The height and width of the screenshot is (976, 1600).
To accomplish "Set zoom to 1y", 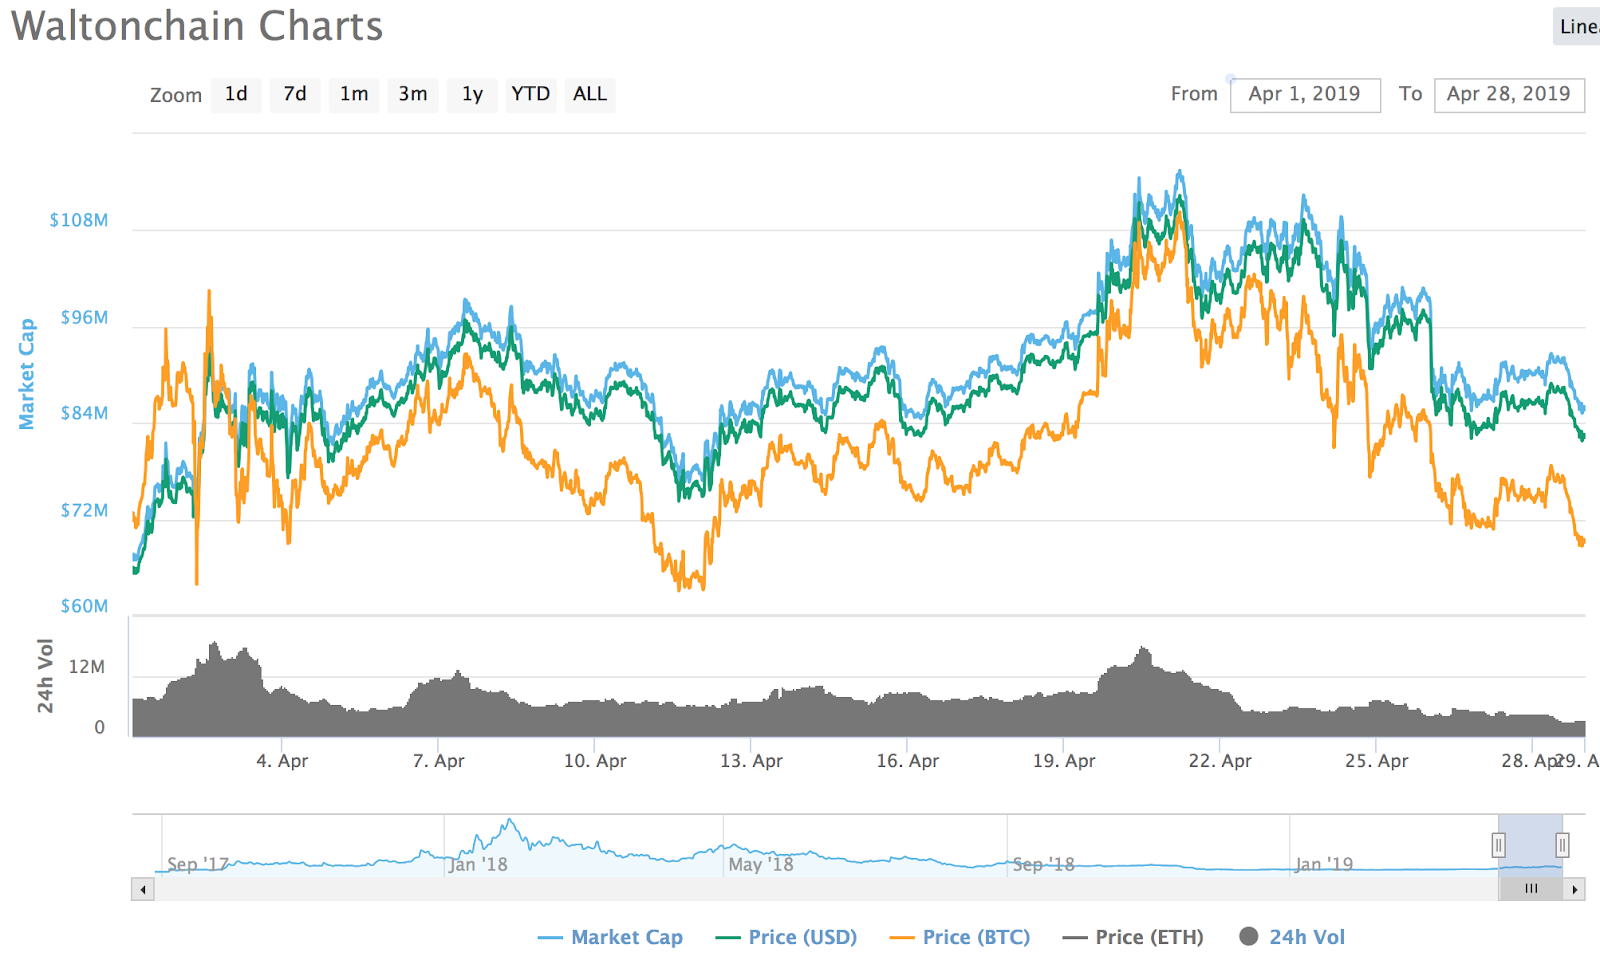I will pyautogui.click(x=472, y=95).
